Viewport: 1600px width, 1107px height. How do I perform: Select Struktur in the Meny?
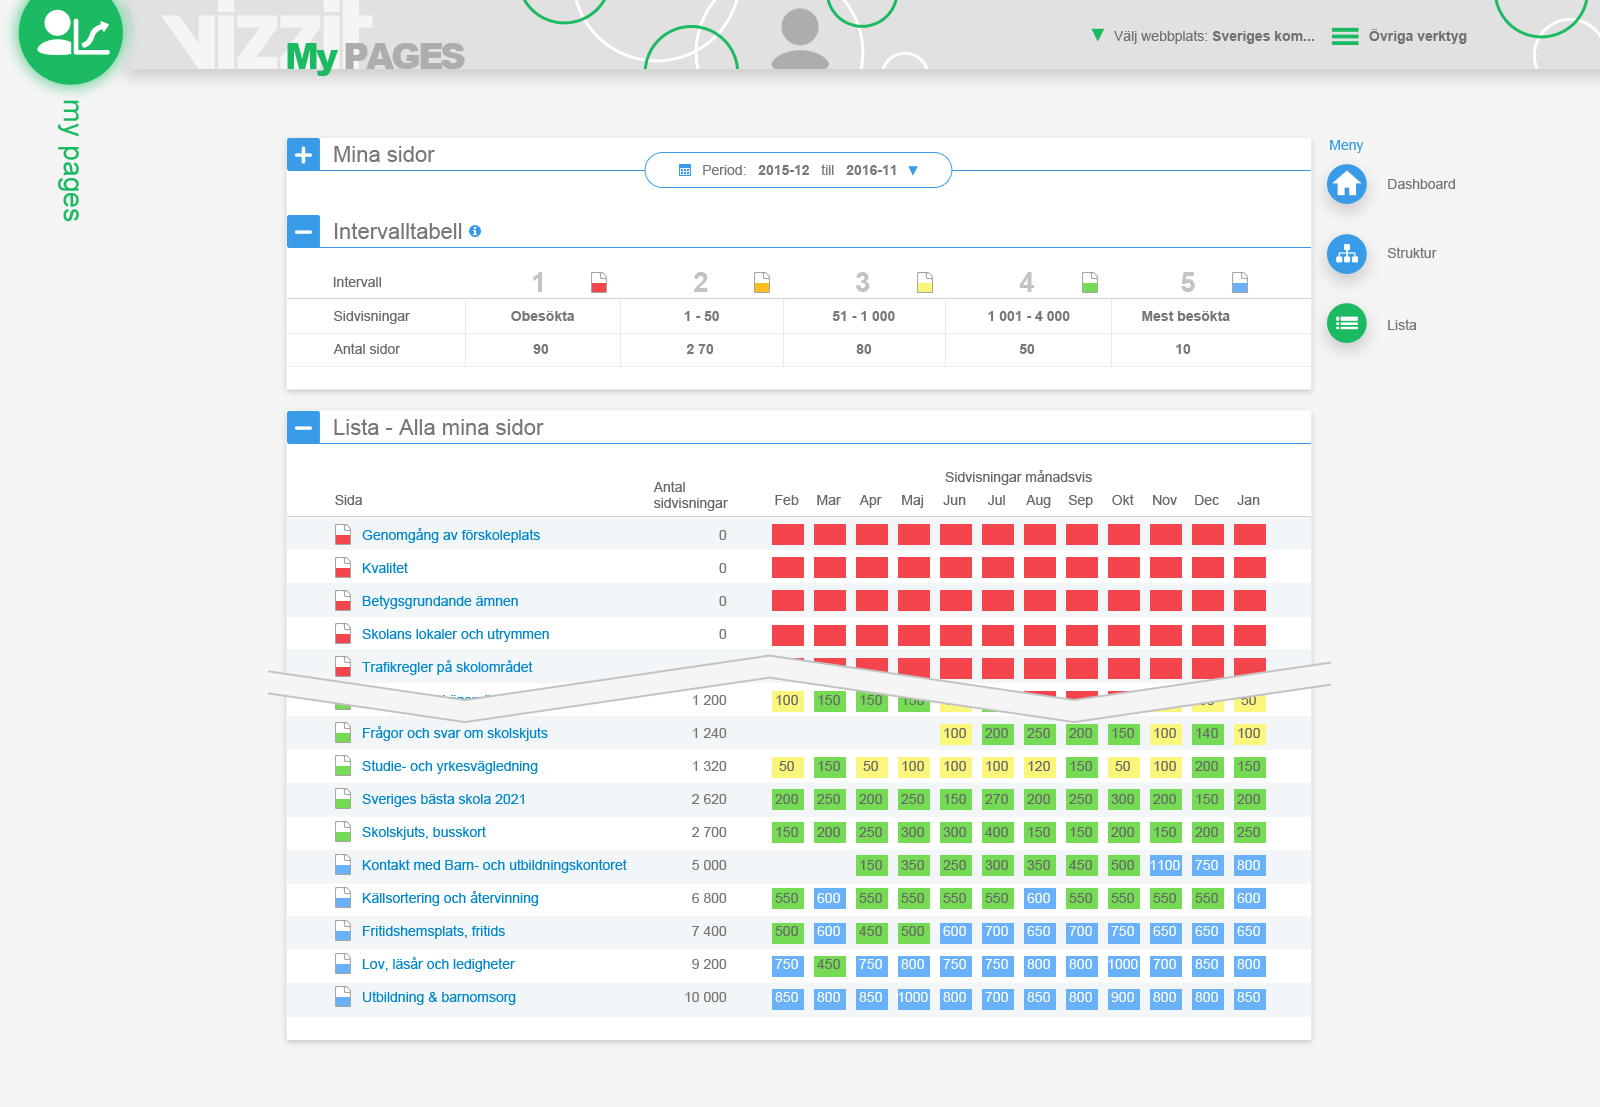tap(1411, 253)
